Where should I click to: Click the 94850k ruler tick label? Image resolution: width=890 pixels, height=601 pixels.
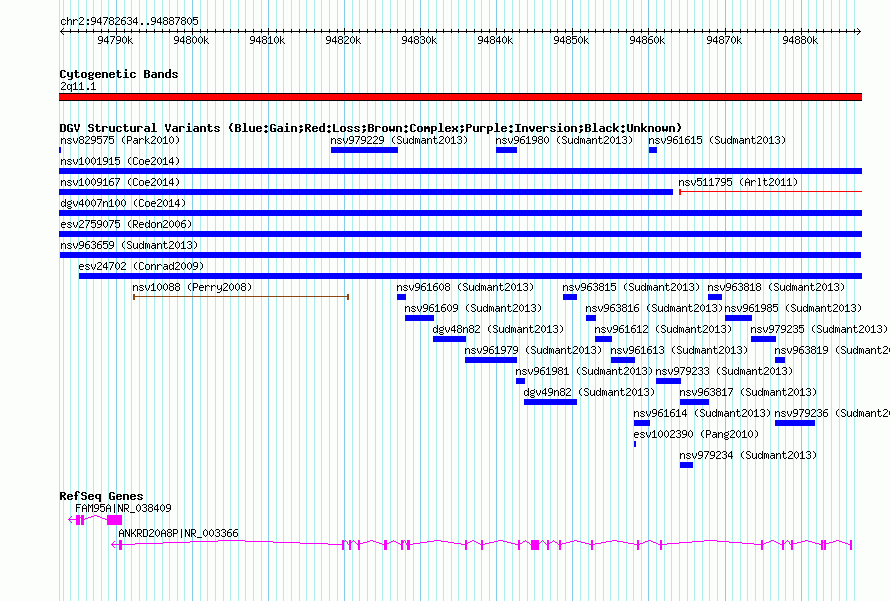pyautogui.click(x=571, y=40)
